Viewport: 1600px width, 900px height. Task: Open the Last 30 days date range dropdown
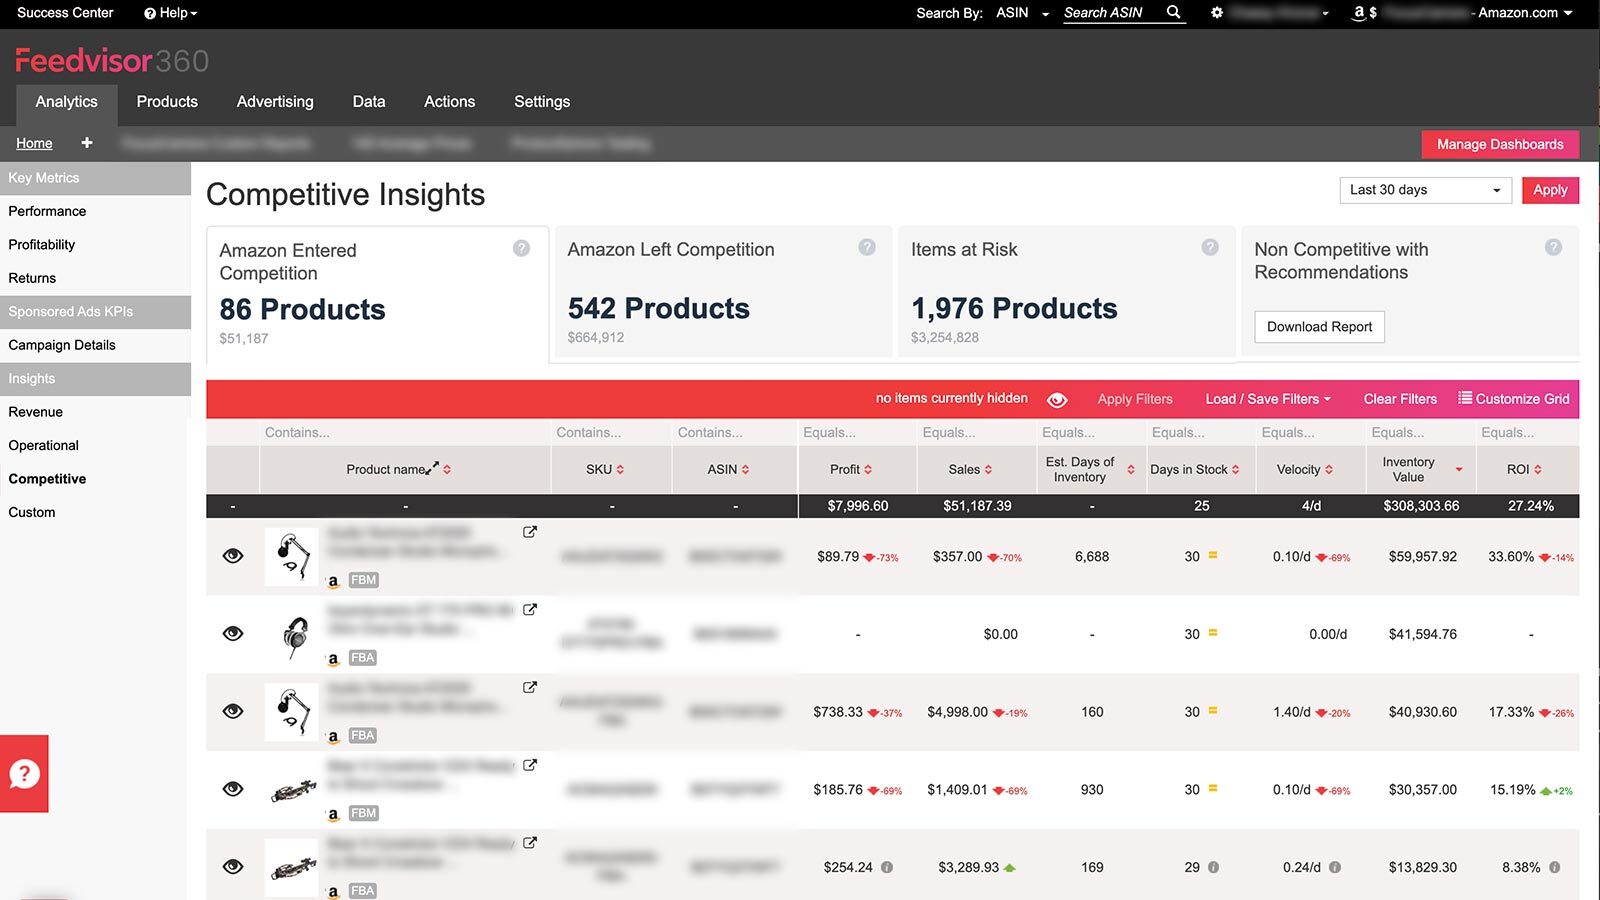point(1425,190)
